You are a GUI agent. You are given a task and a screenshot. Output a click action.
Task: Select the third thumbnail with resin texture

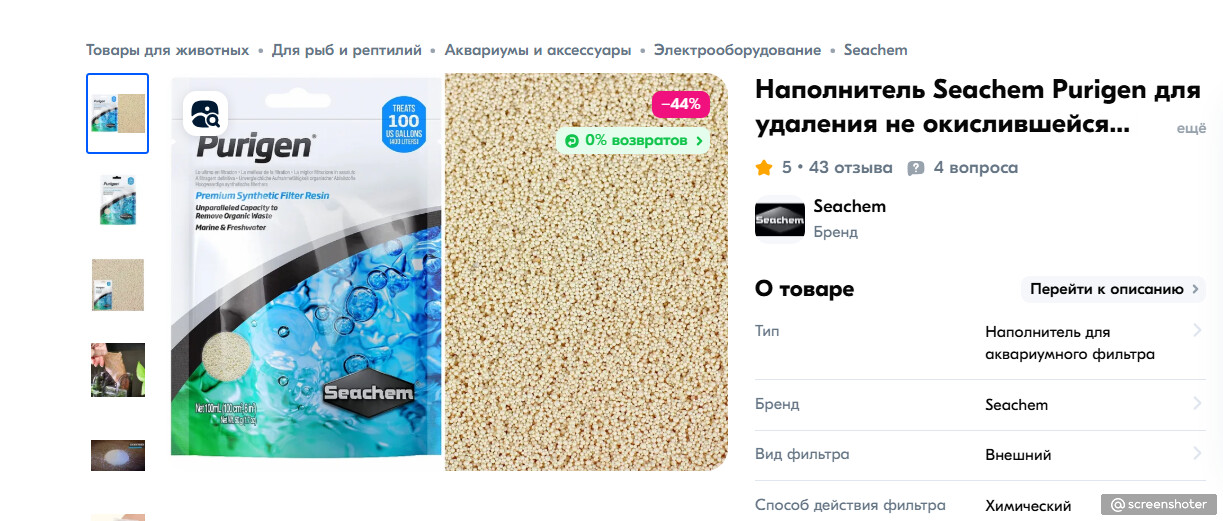pos(117,285)
